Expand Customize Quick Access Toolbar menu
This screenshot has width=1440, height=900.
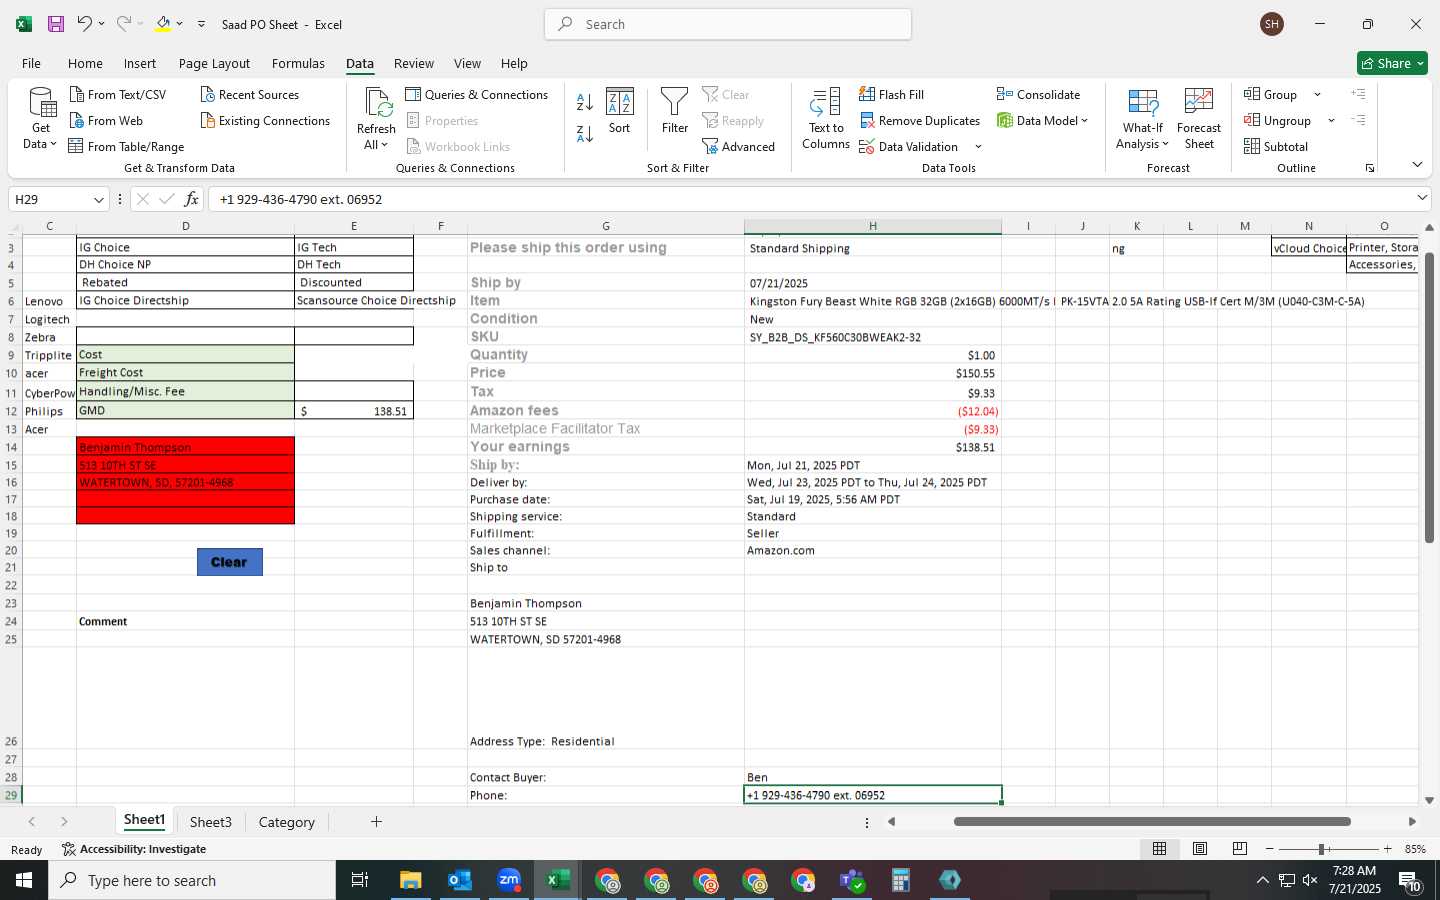point(201,24)
